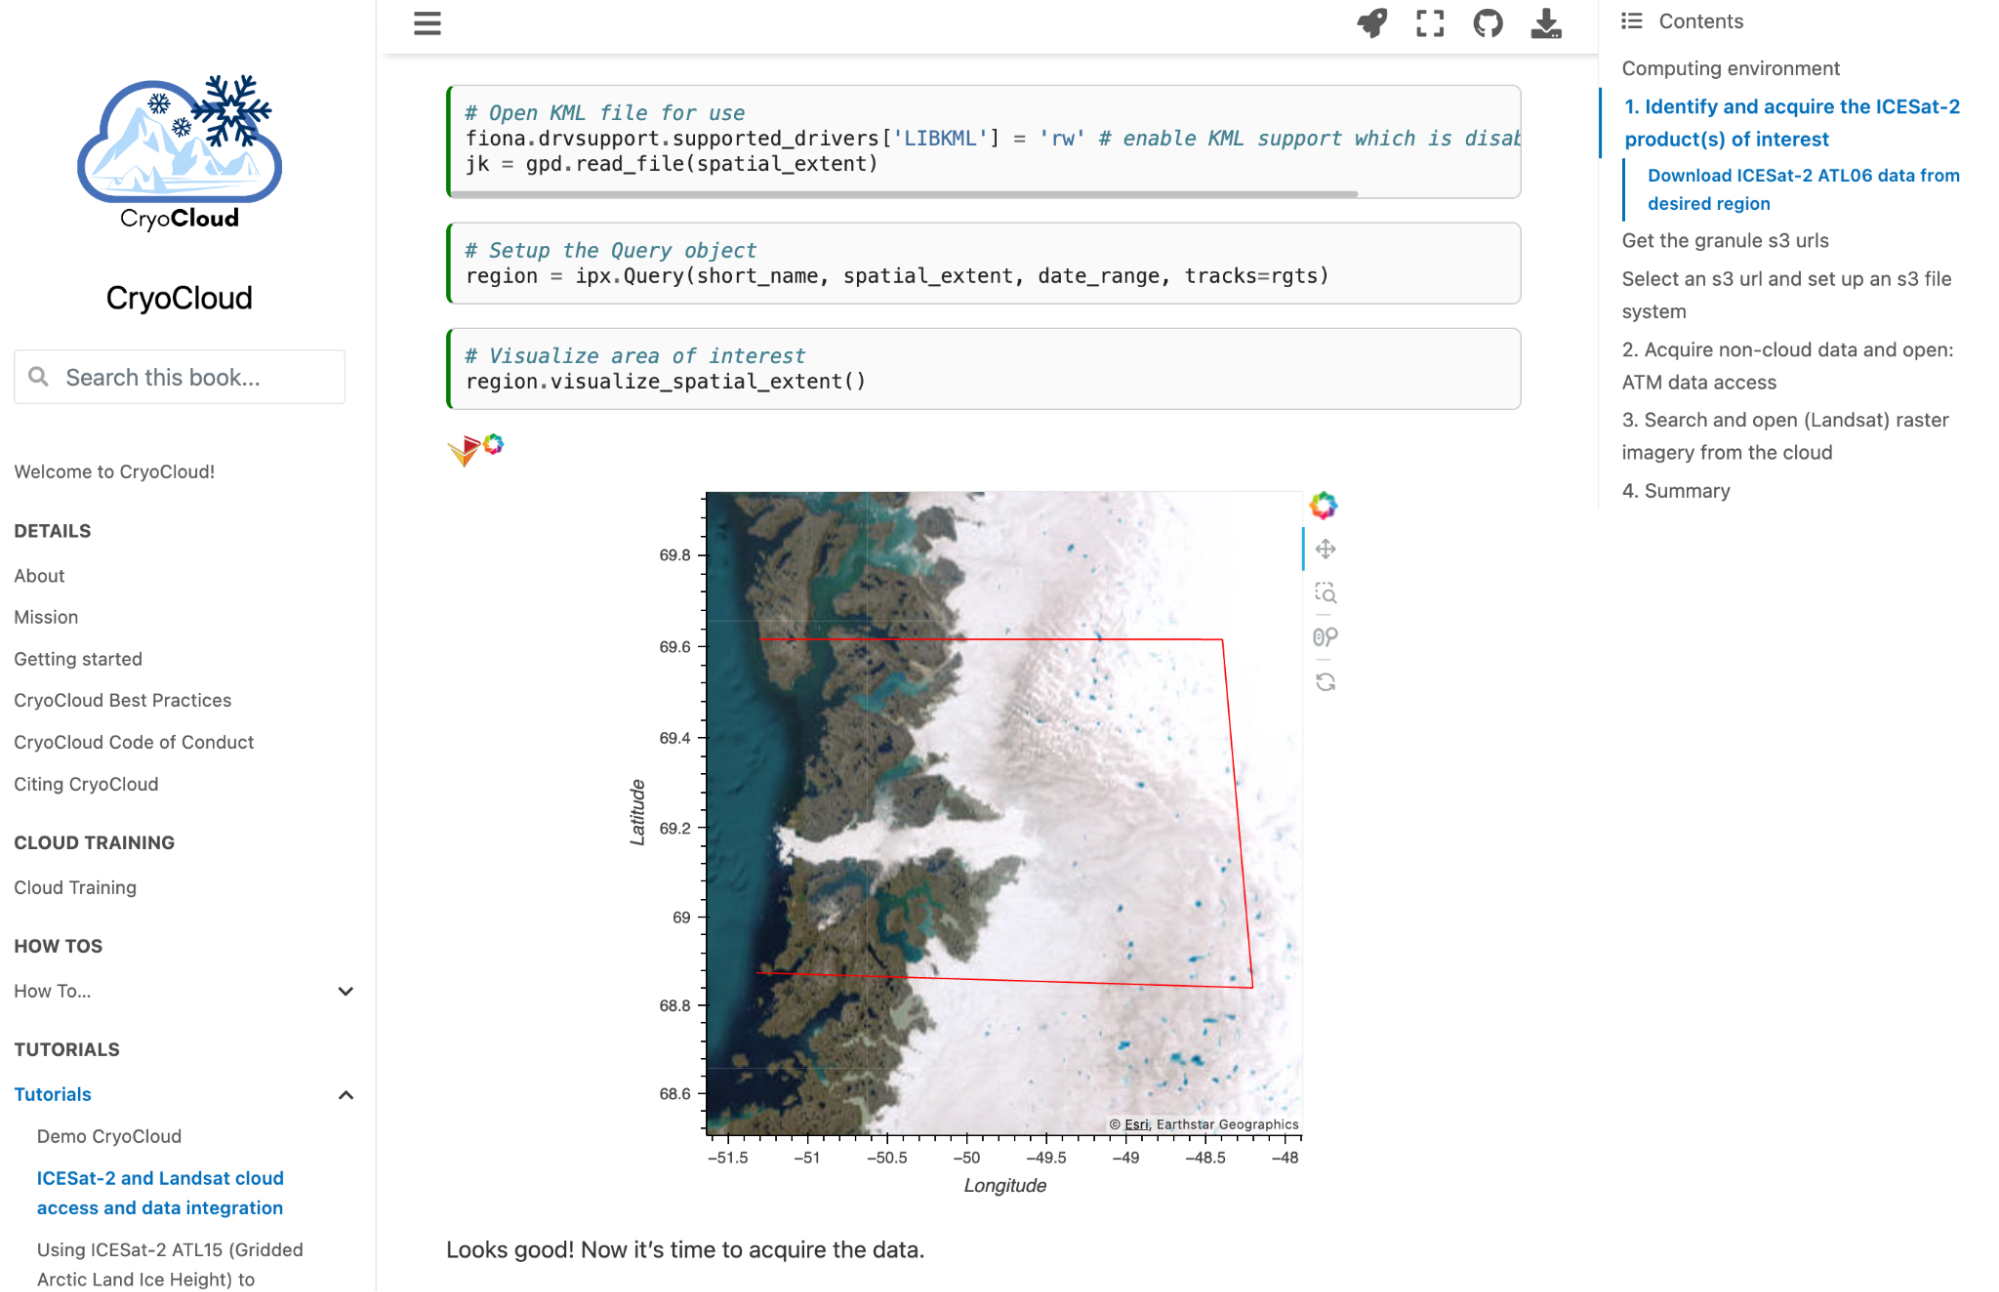Viewport: 1999px width, 1292px height.
Task: Toggle the Wheel Zoom map tool
Action: [1325, 637]
